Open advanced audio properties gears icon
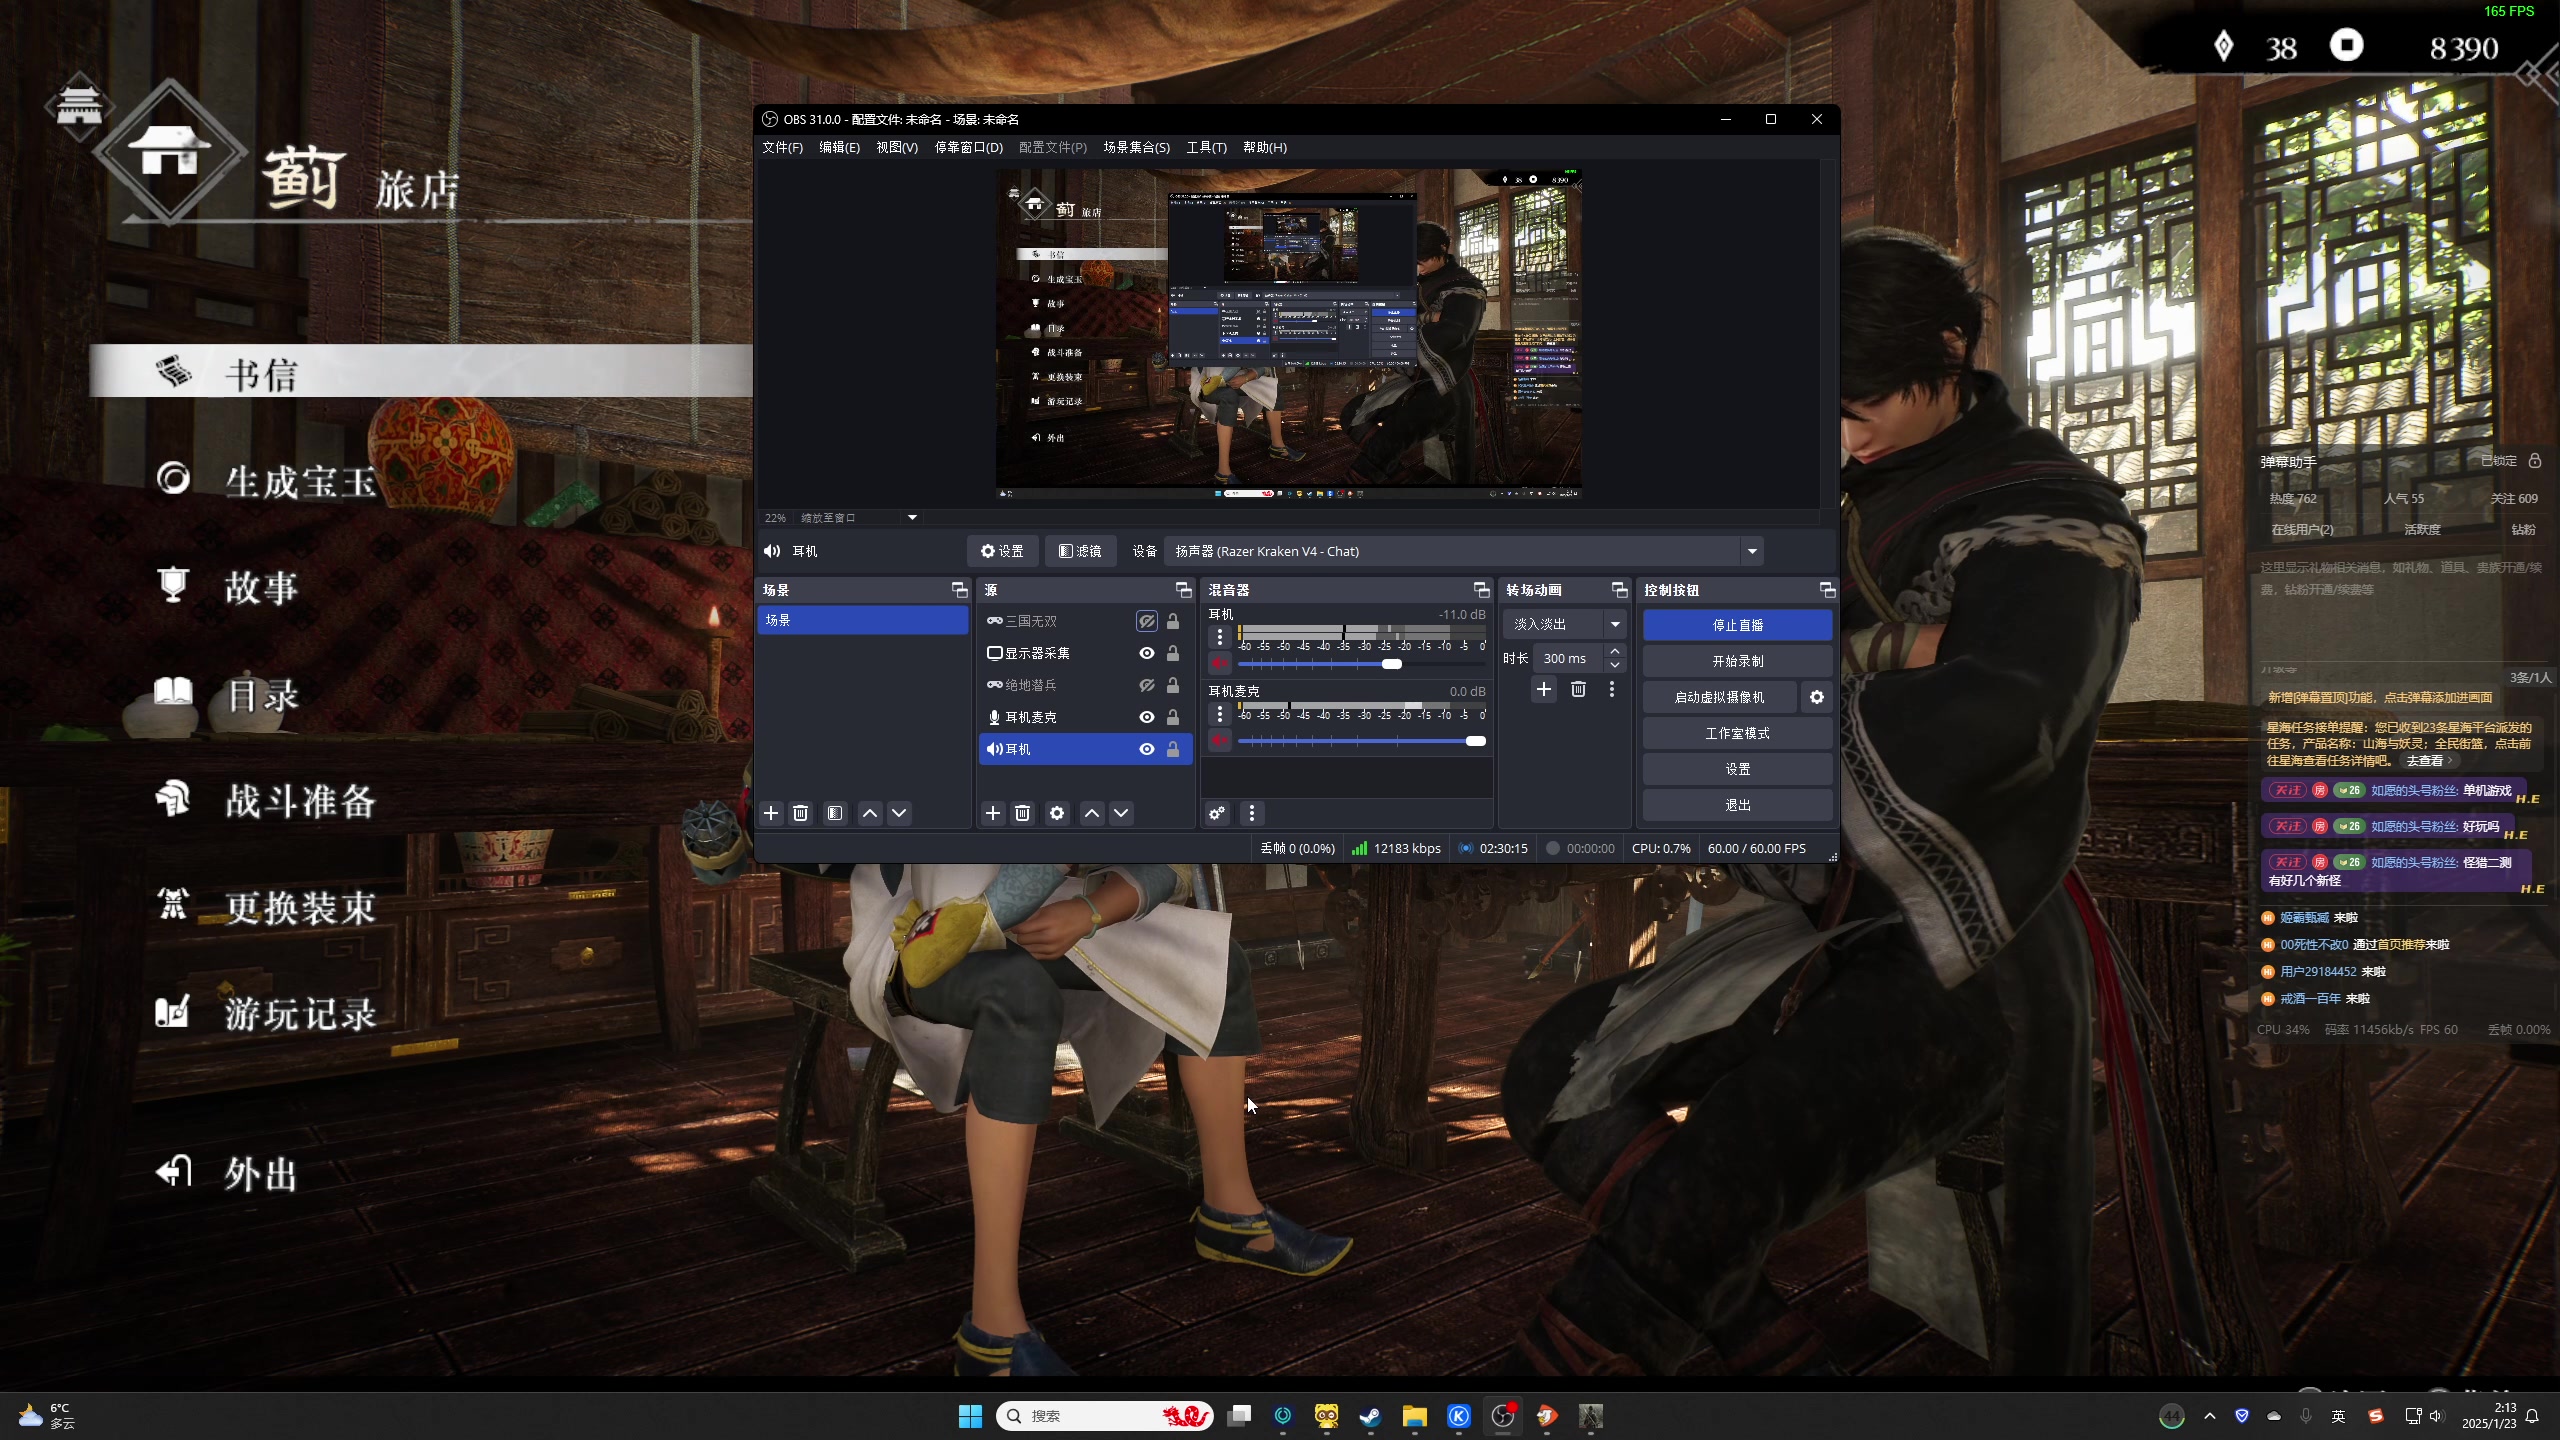2560x1440 pixels. (1217, 813)
